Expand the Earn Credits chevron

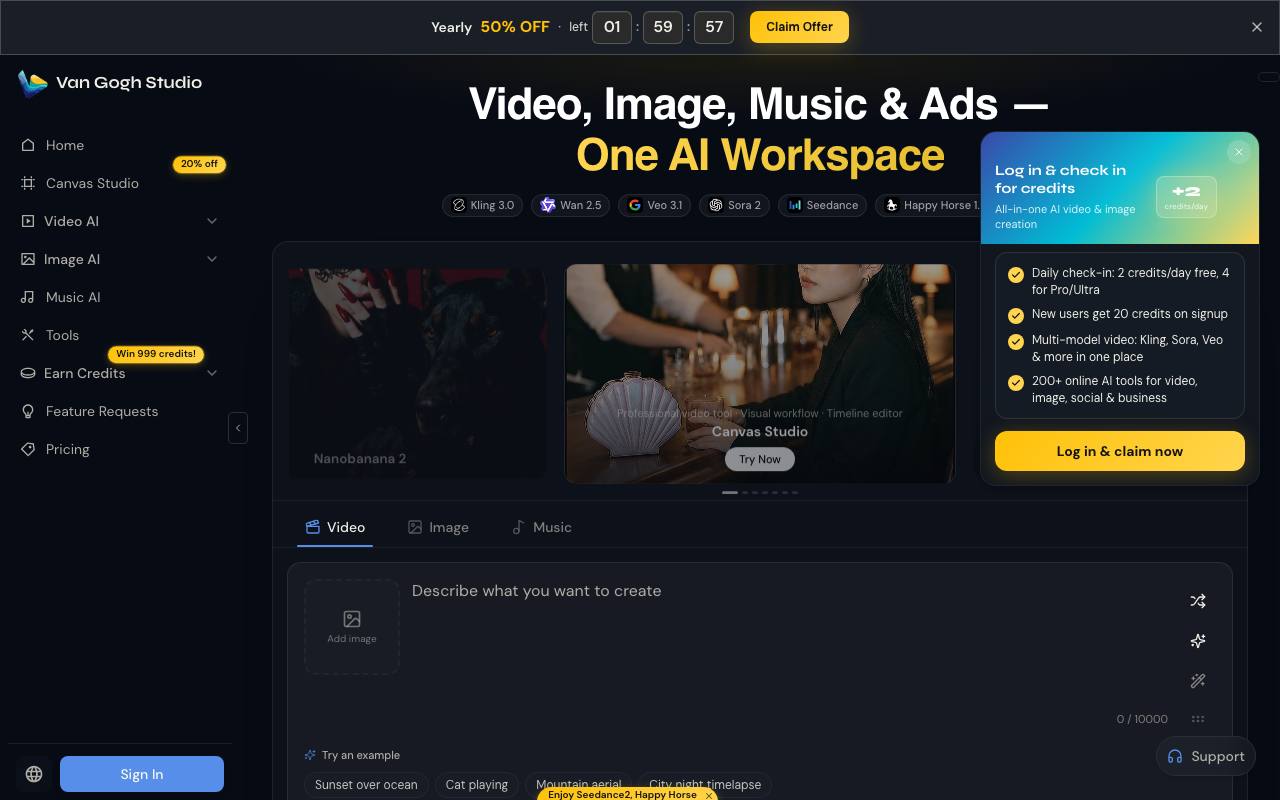click(x=212, y=373)
